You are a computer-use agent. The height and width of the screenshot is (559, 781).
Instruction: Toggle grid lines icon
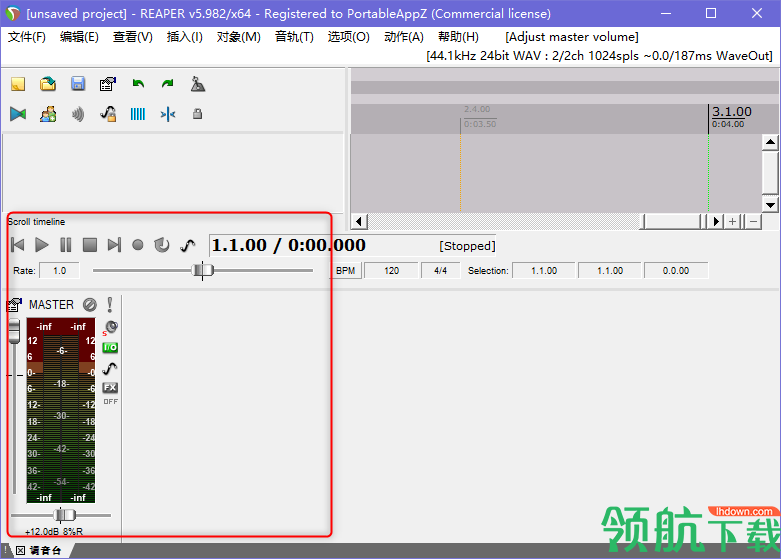[x=138, y=114]
